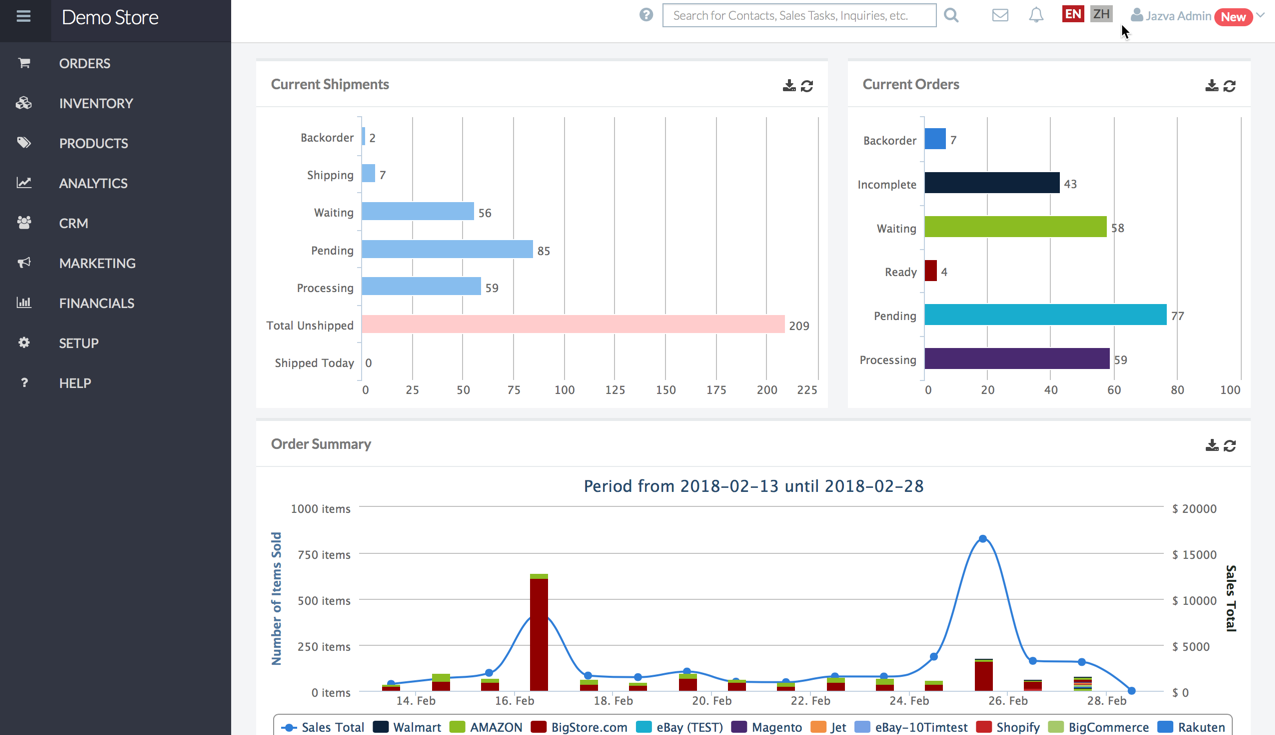Expand the Inventory sidebar section
The image size is (1275, 735).
(96, 103)
